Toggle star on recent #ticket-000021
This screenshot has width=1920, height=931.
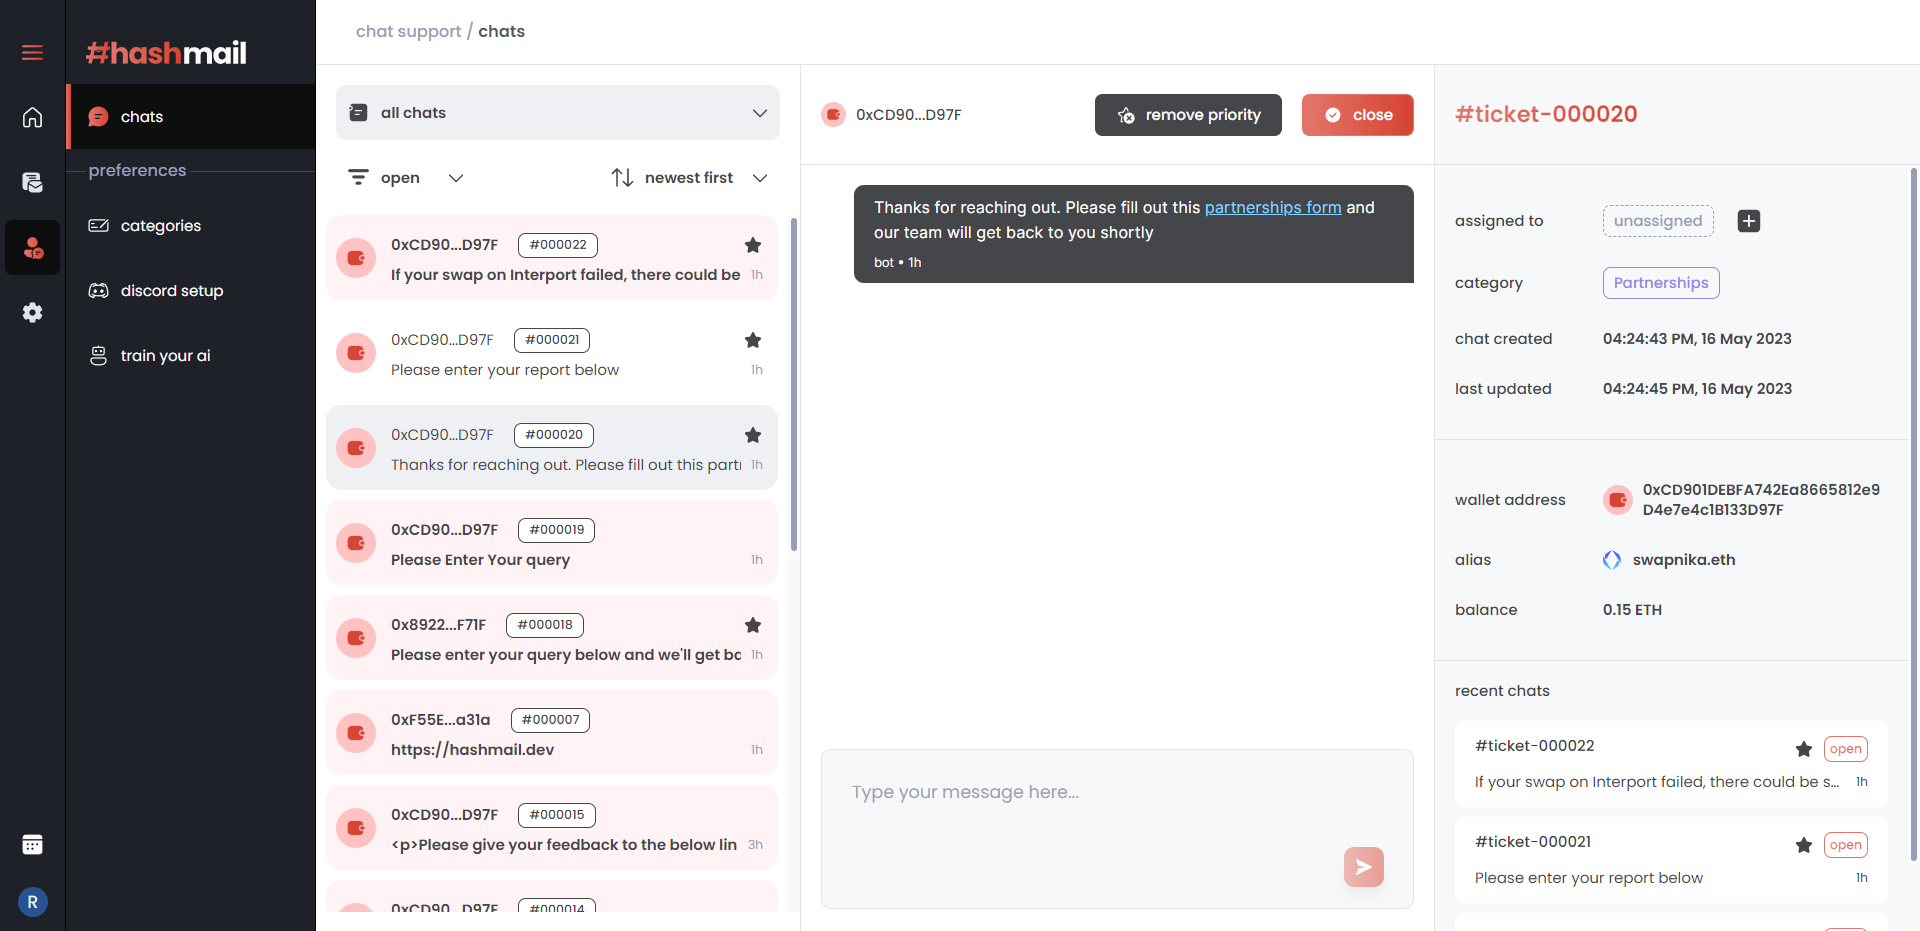pyautogui.click(x=1804, y=845)
